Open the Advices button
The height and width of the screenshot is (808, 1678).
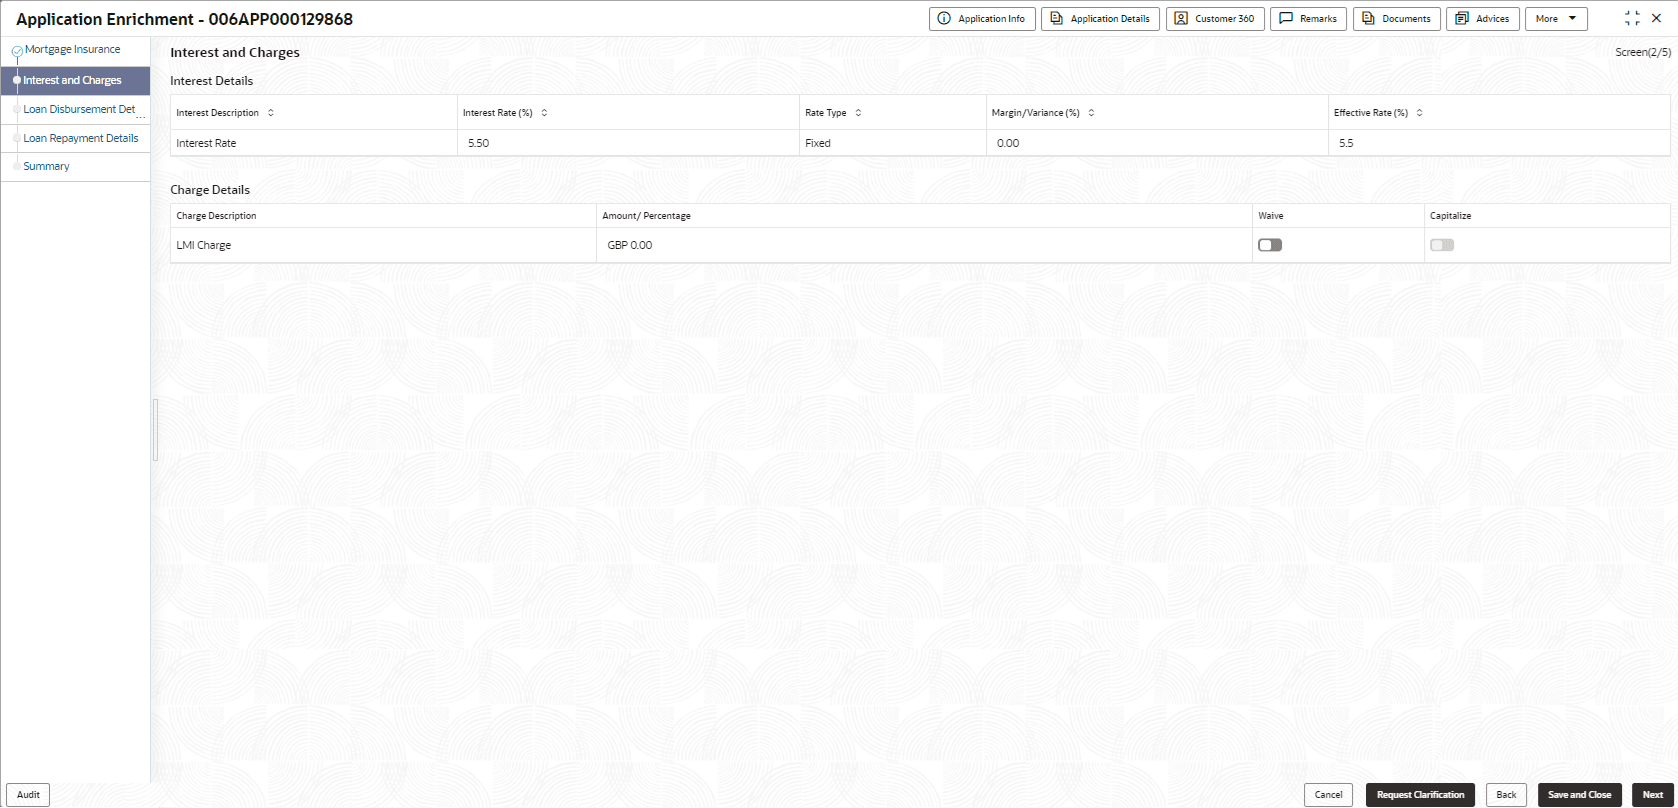tap(1483, 19)
